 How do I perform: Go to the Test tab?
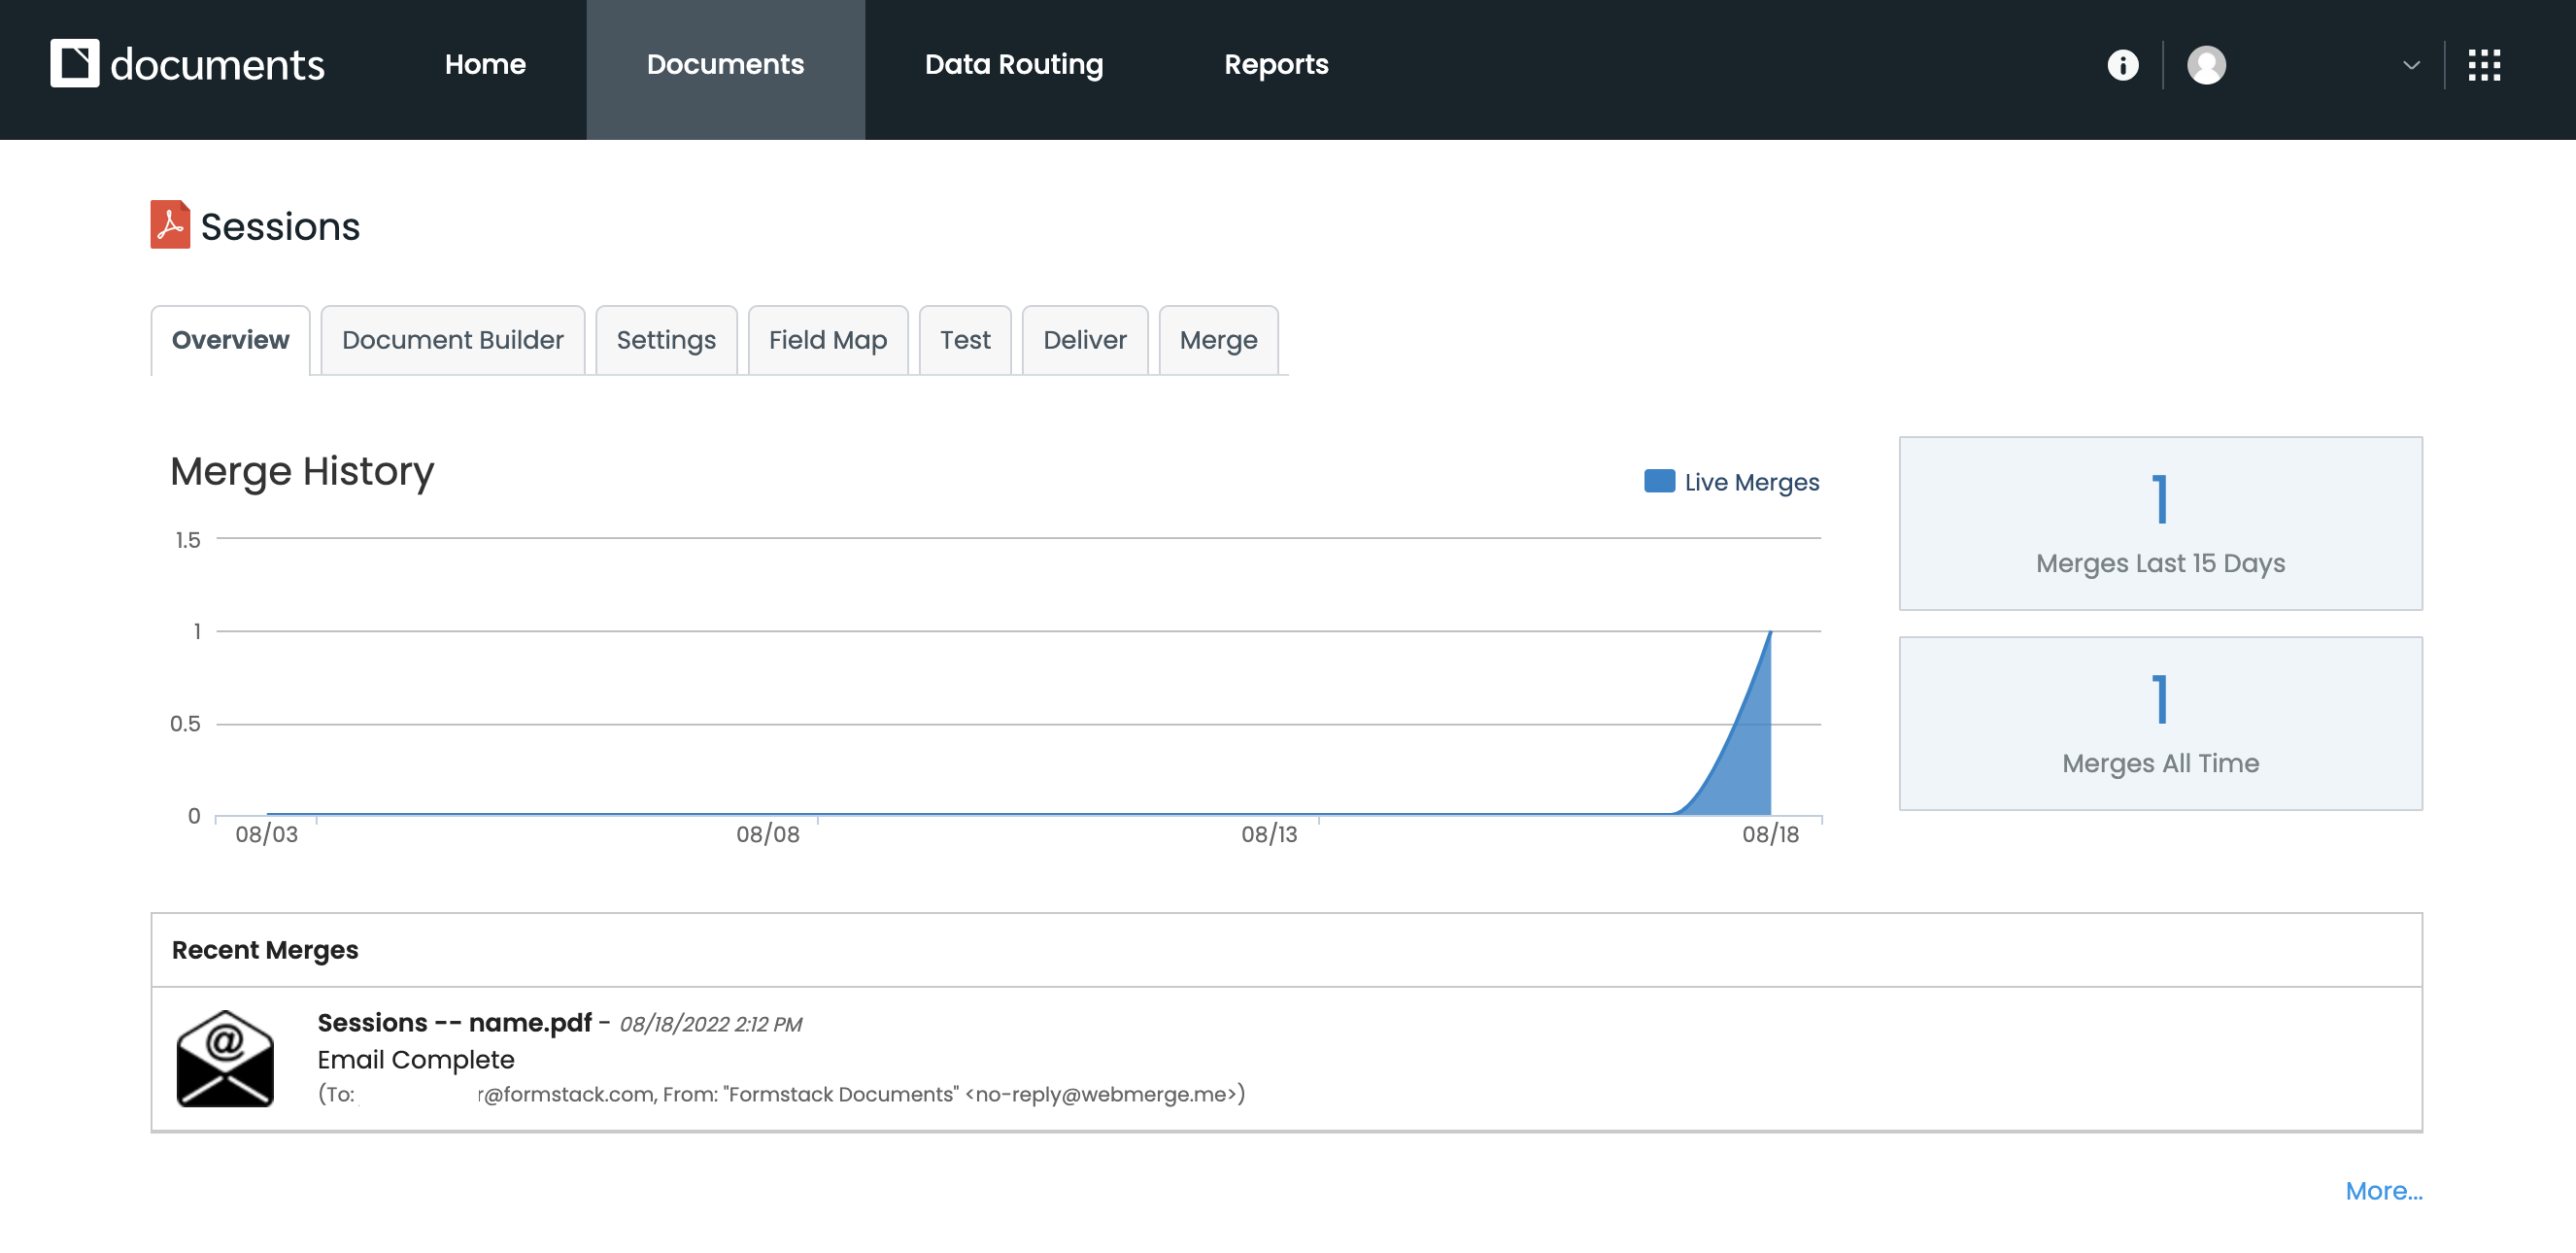pos(964,340)
